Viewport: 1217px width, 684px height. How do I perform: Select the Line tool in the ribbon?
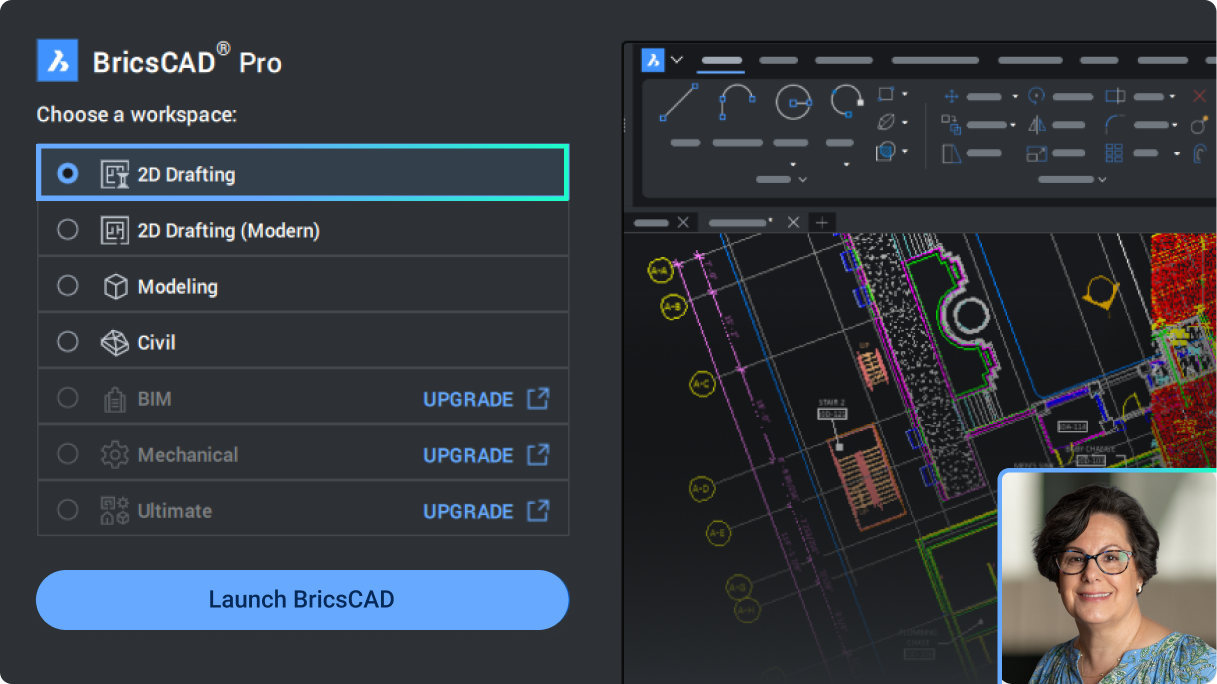677,101
